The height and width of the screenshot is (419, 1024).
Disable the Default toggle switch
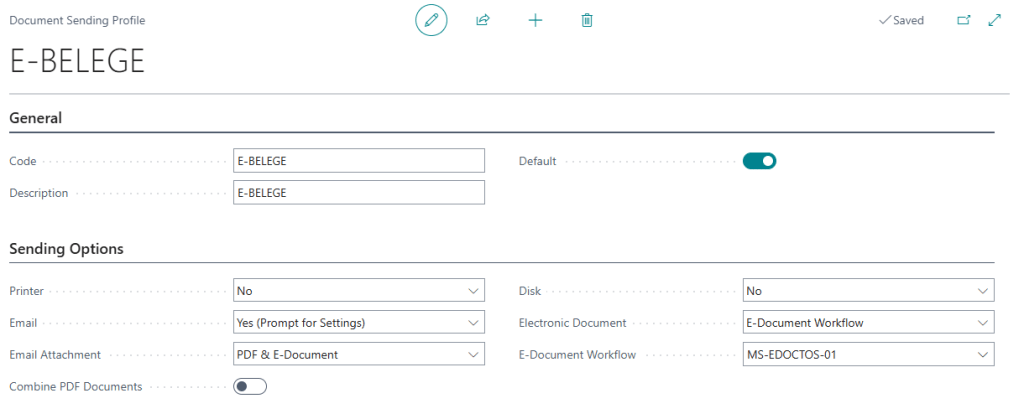pyautogui.click(x=759, y=161)
